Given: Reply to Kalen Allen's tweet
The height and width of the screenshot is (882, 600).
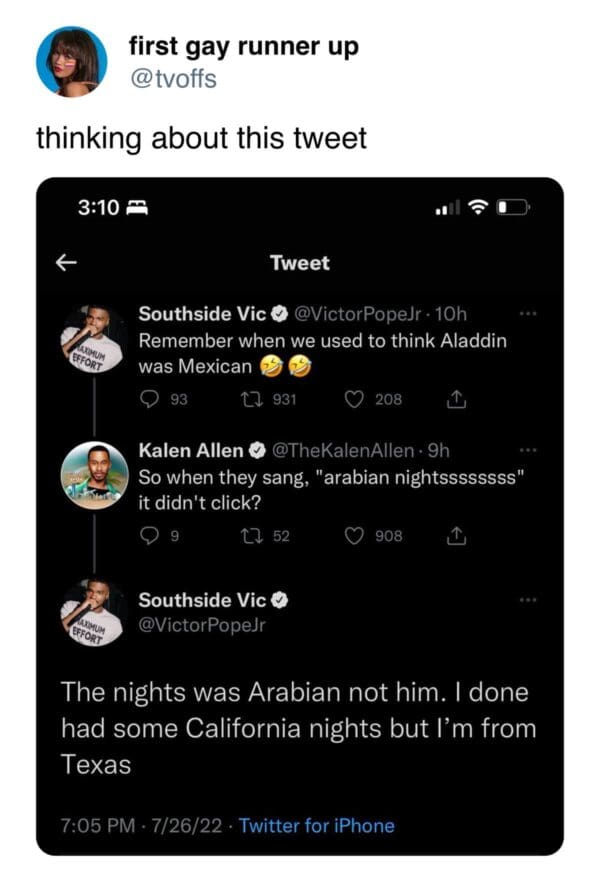Looking at the screenshot, I should tap(156, 536).
